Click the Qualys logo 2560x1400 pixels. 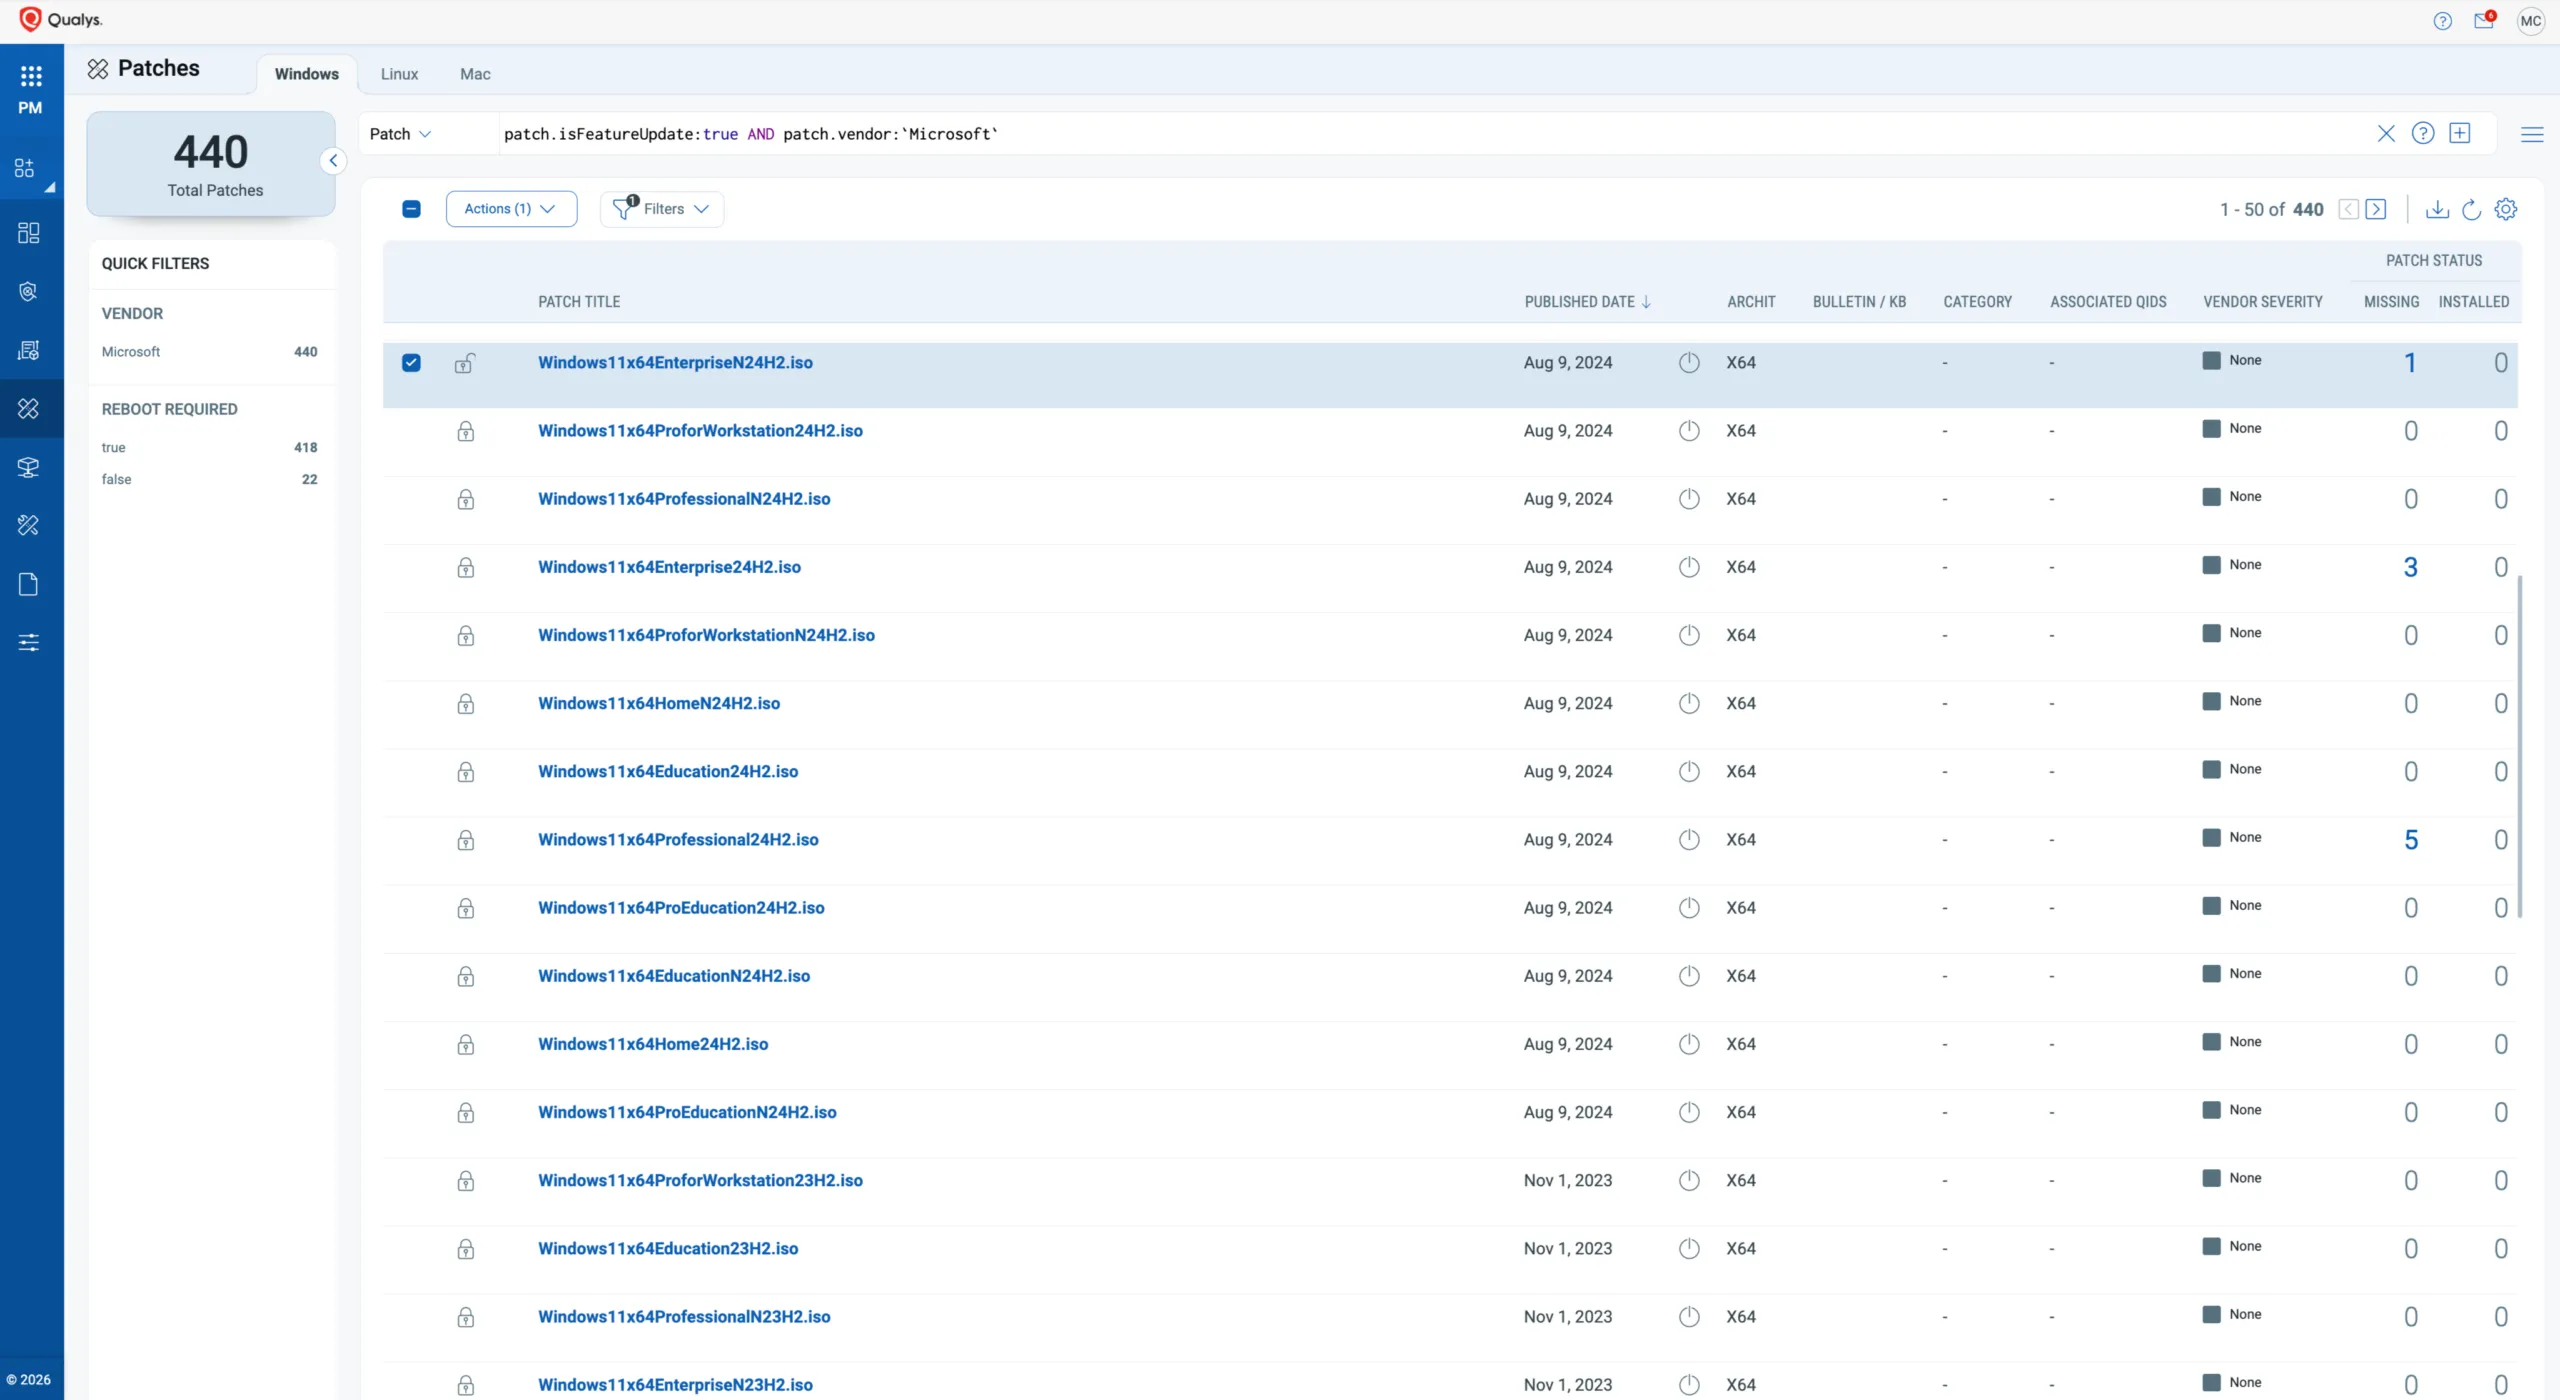pos(60,20)
